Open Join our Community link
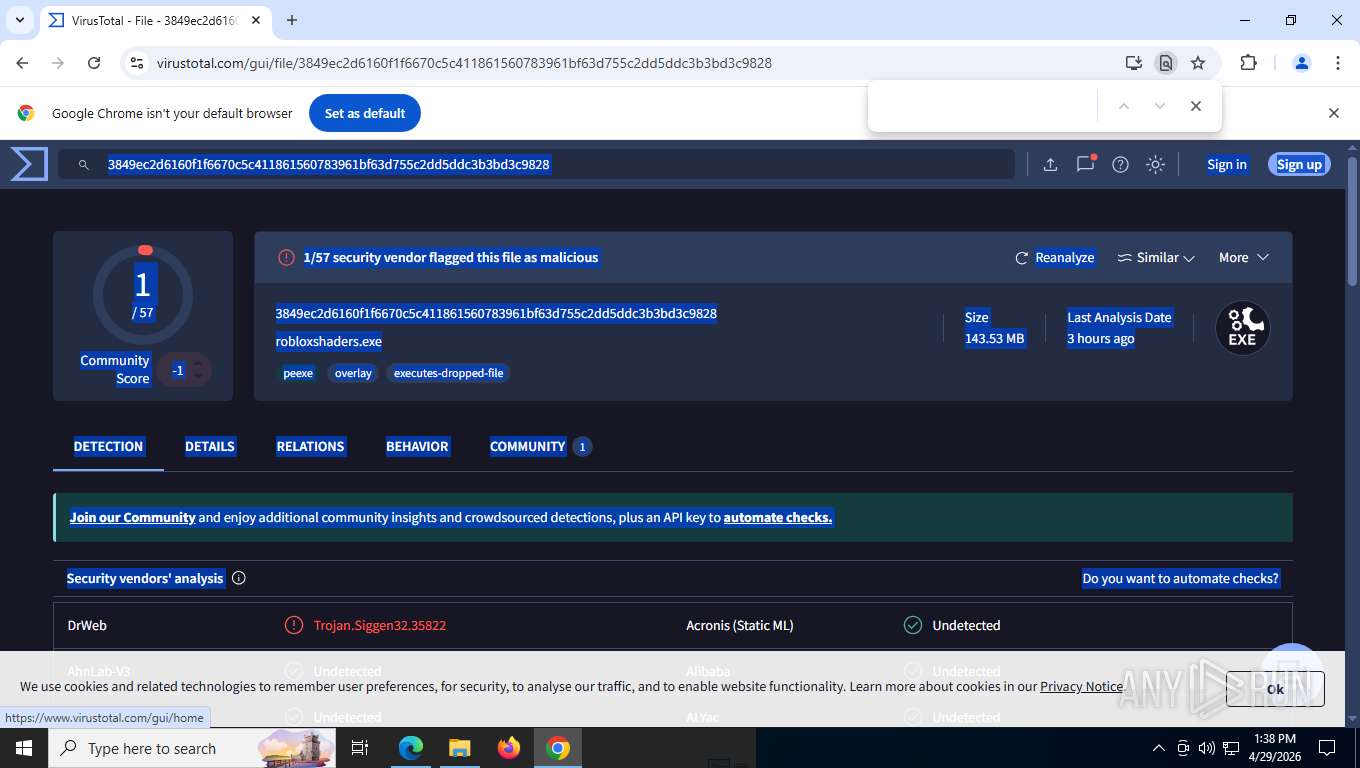The height and width of the screenshot is (768, 1360). click(x=132, y=517)
